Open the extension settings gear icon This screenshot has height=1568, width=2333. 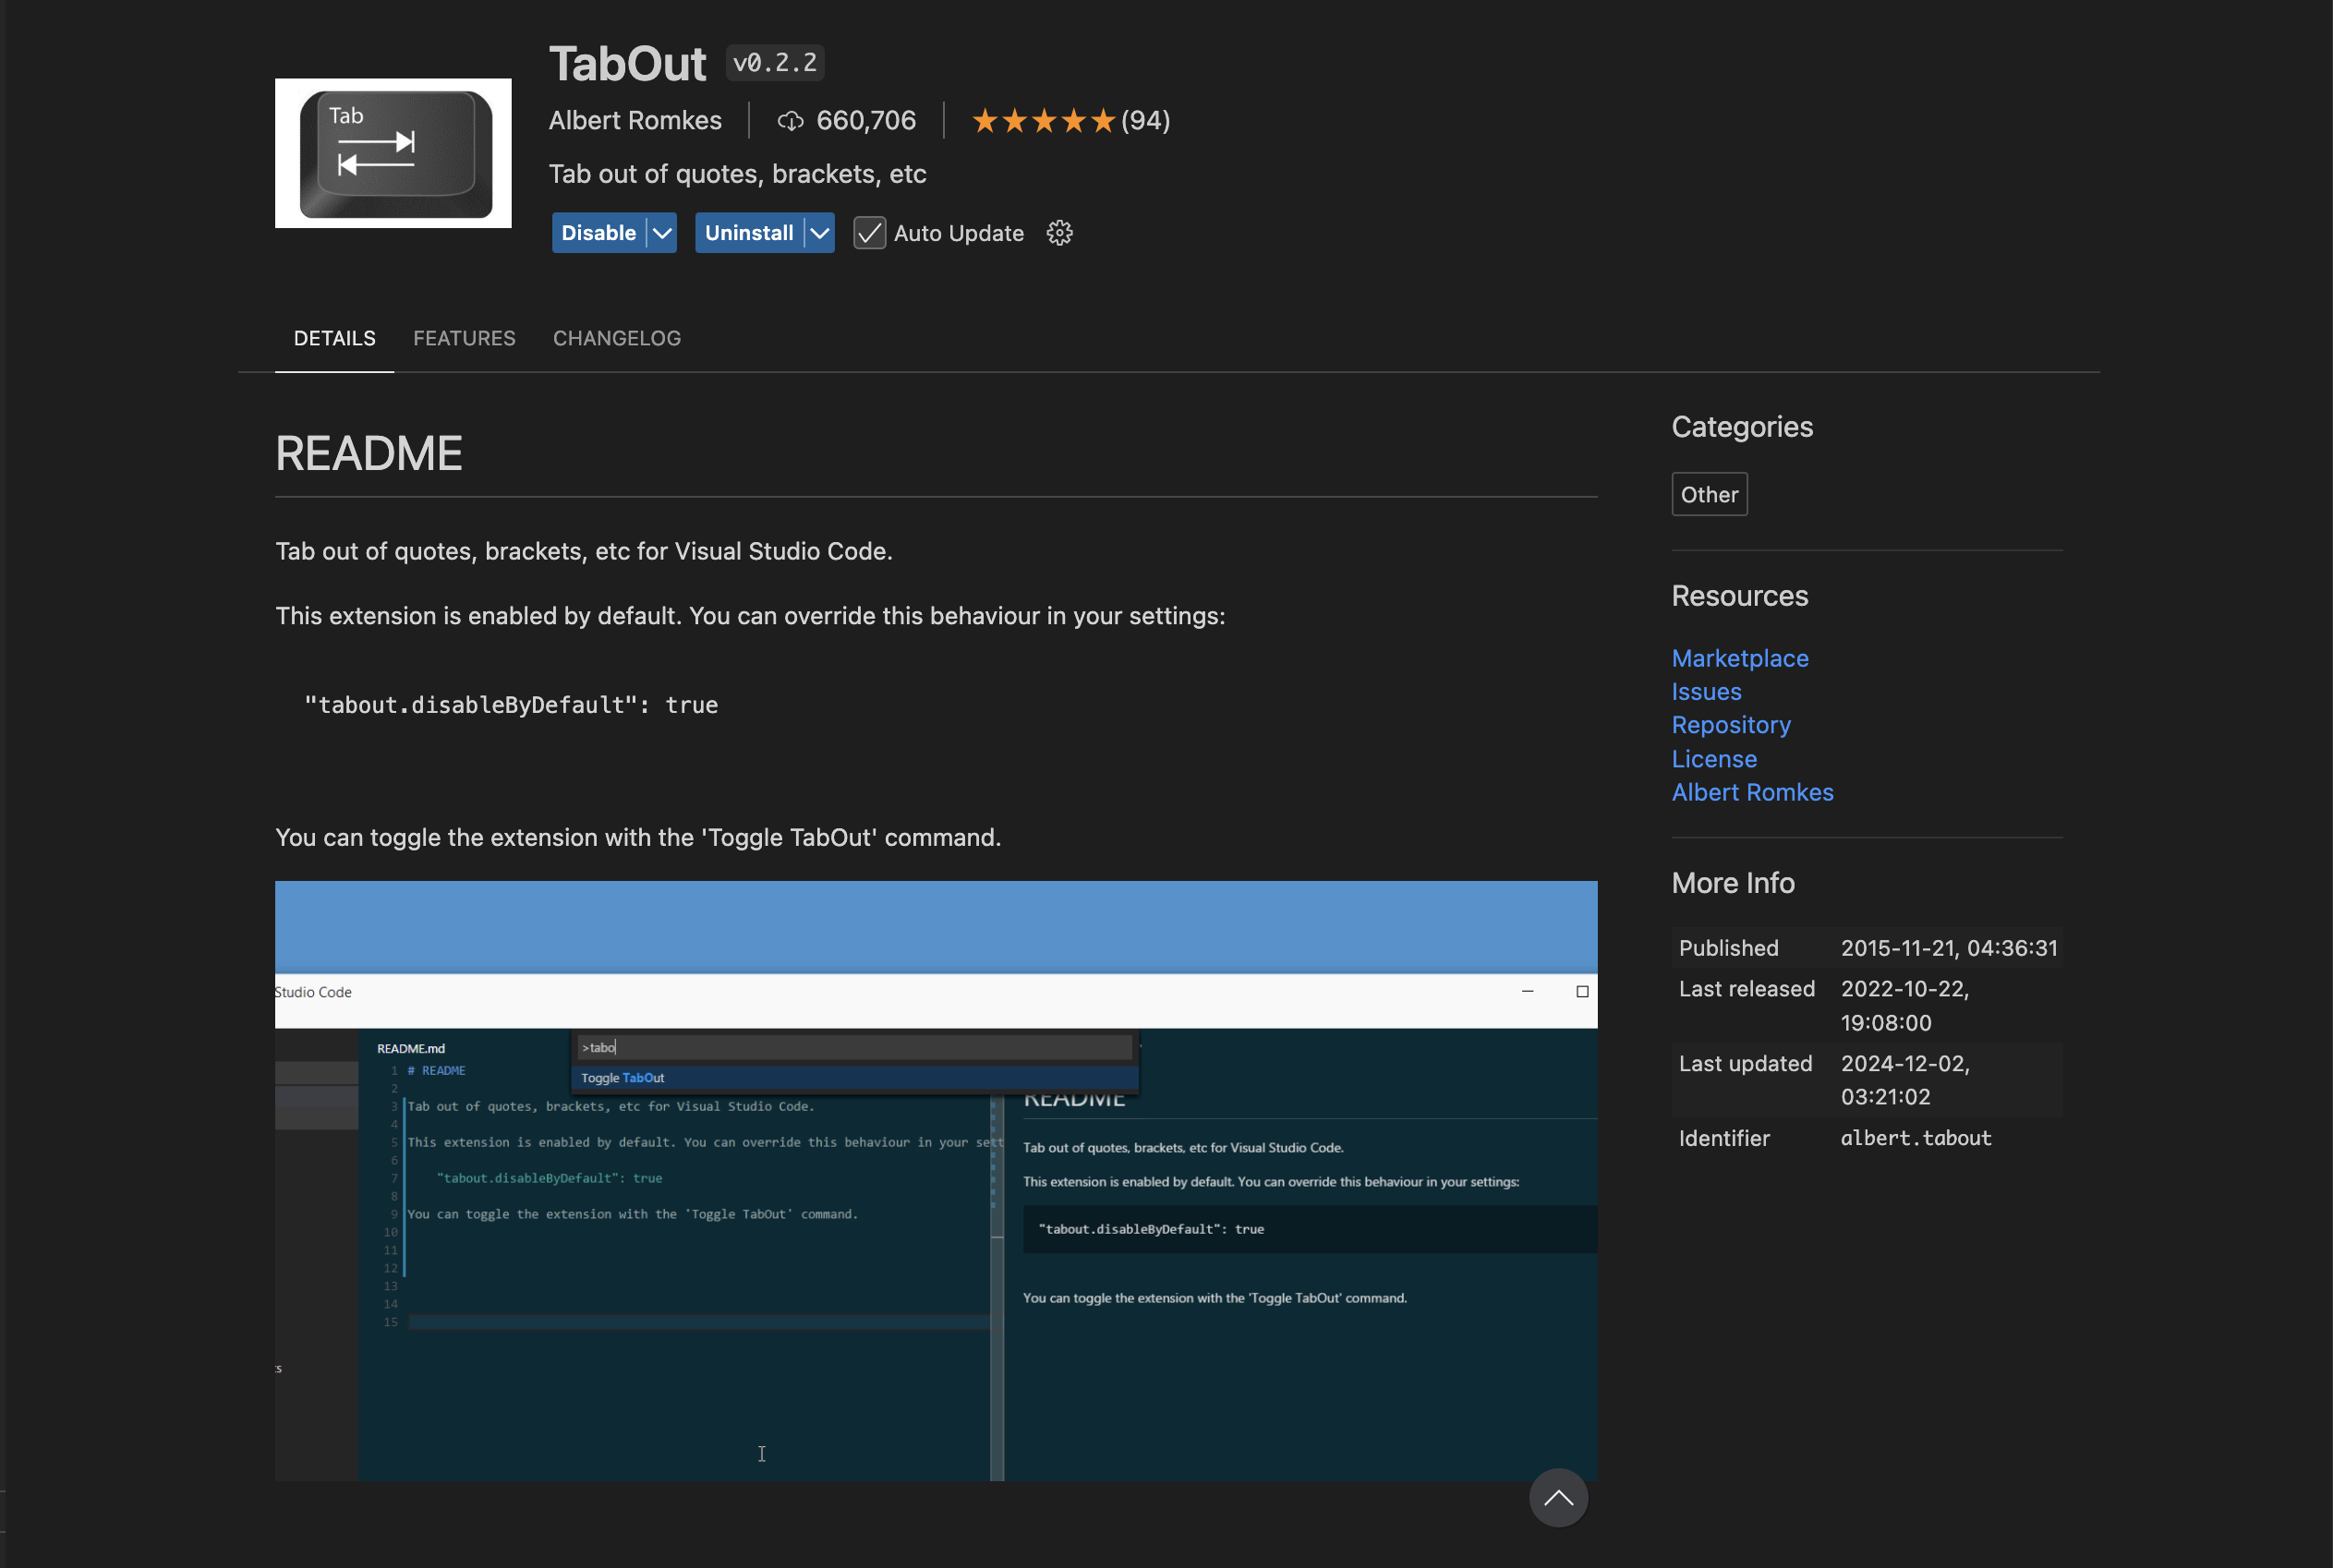(1059, 233)
